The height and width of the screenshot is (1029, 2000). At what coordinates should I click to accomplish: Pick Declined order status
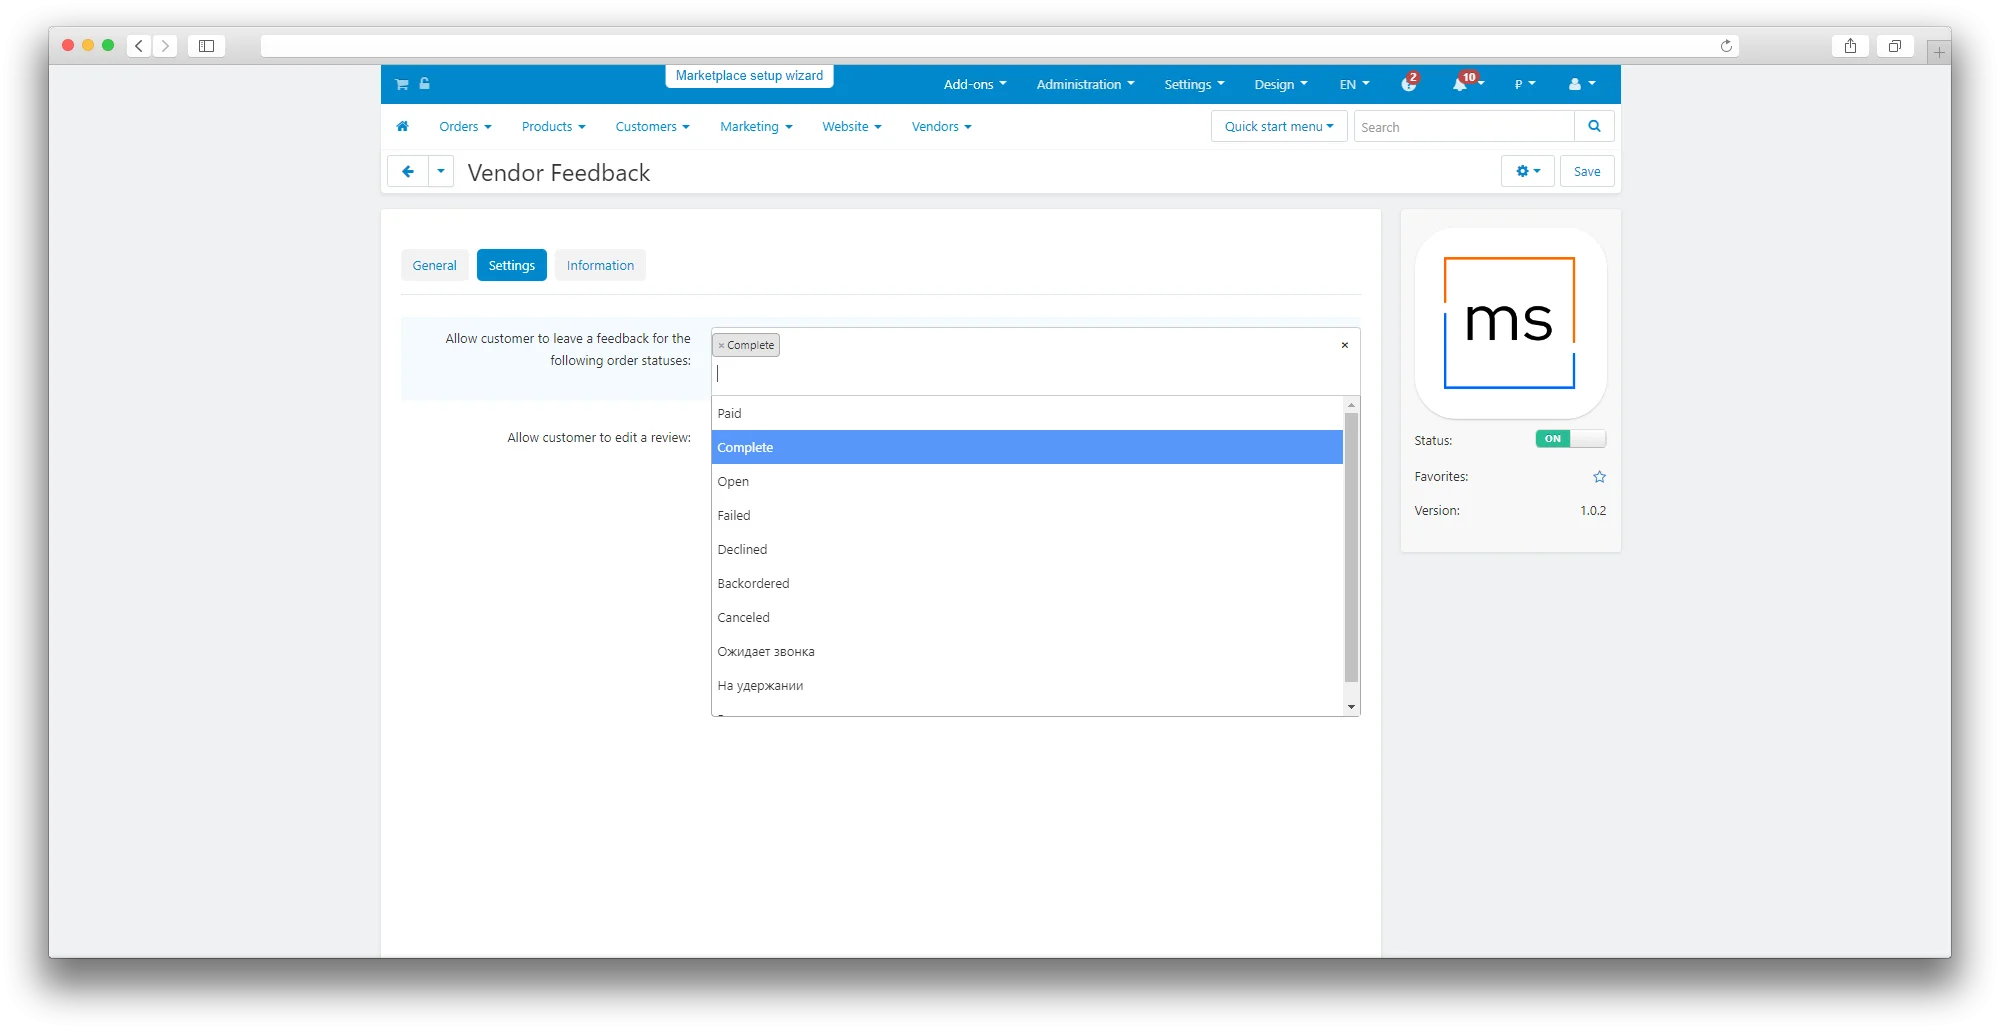click(x=1027, y=549)
